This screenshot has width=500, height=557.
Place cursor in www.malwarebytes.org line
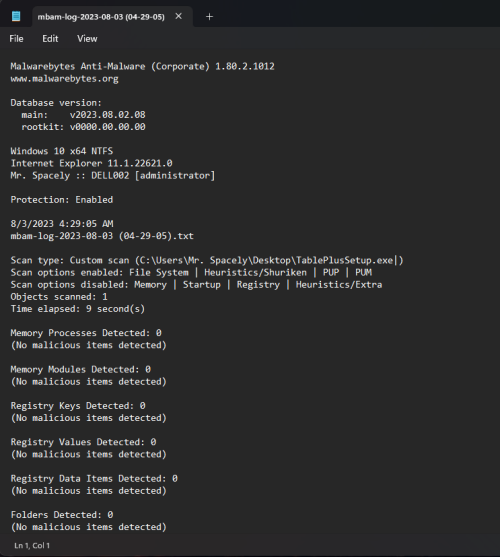click(x=64, y=79)
